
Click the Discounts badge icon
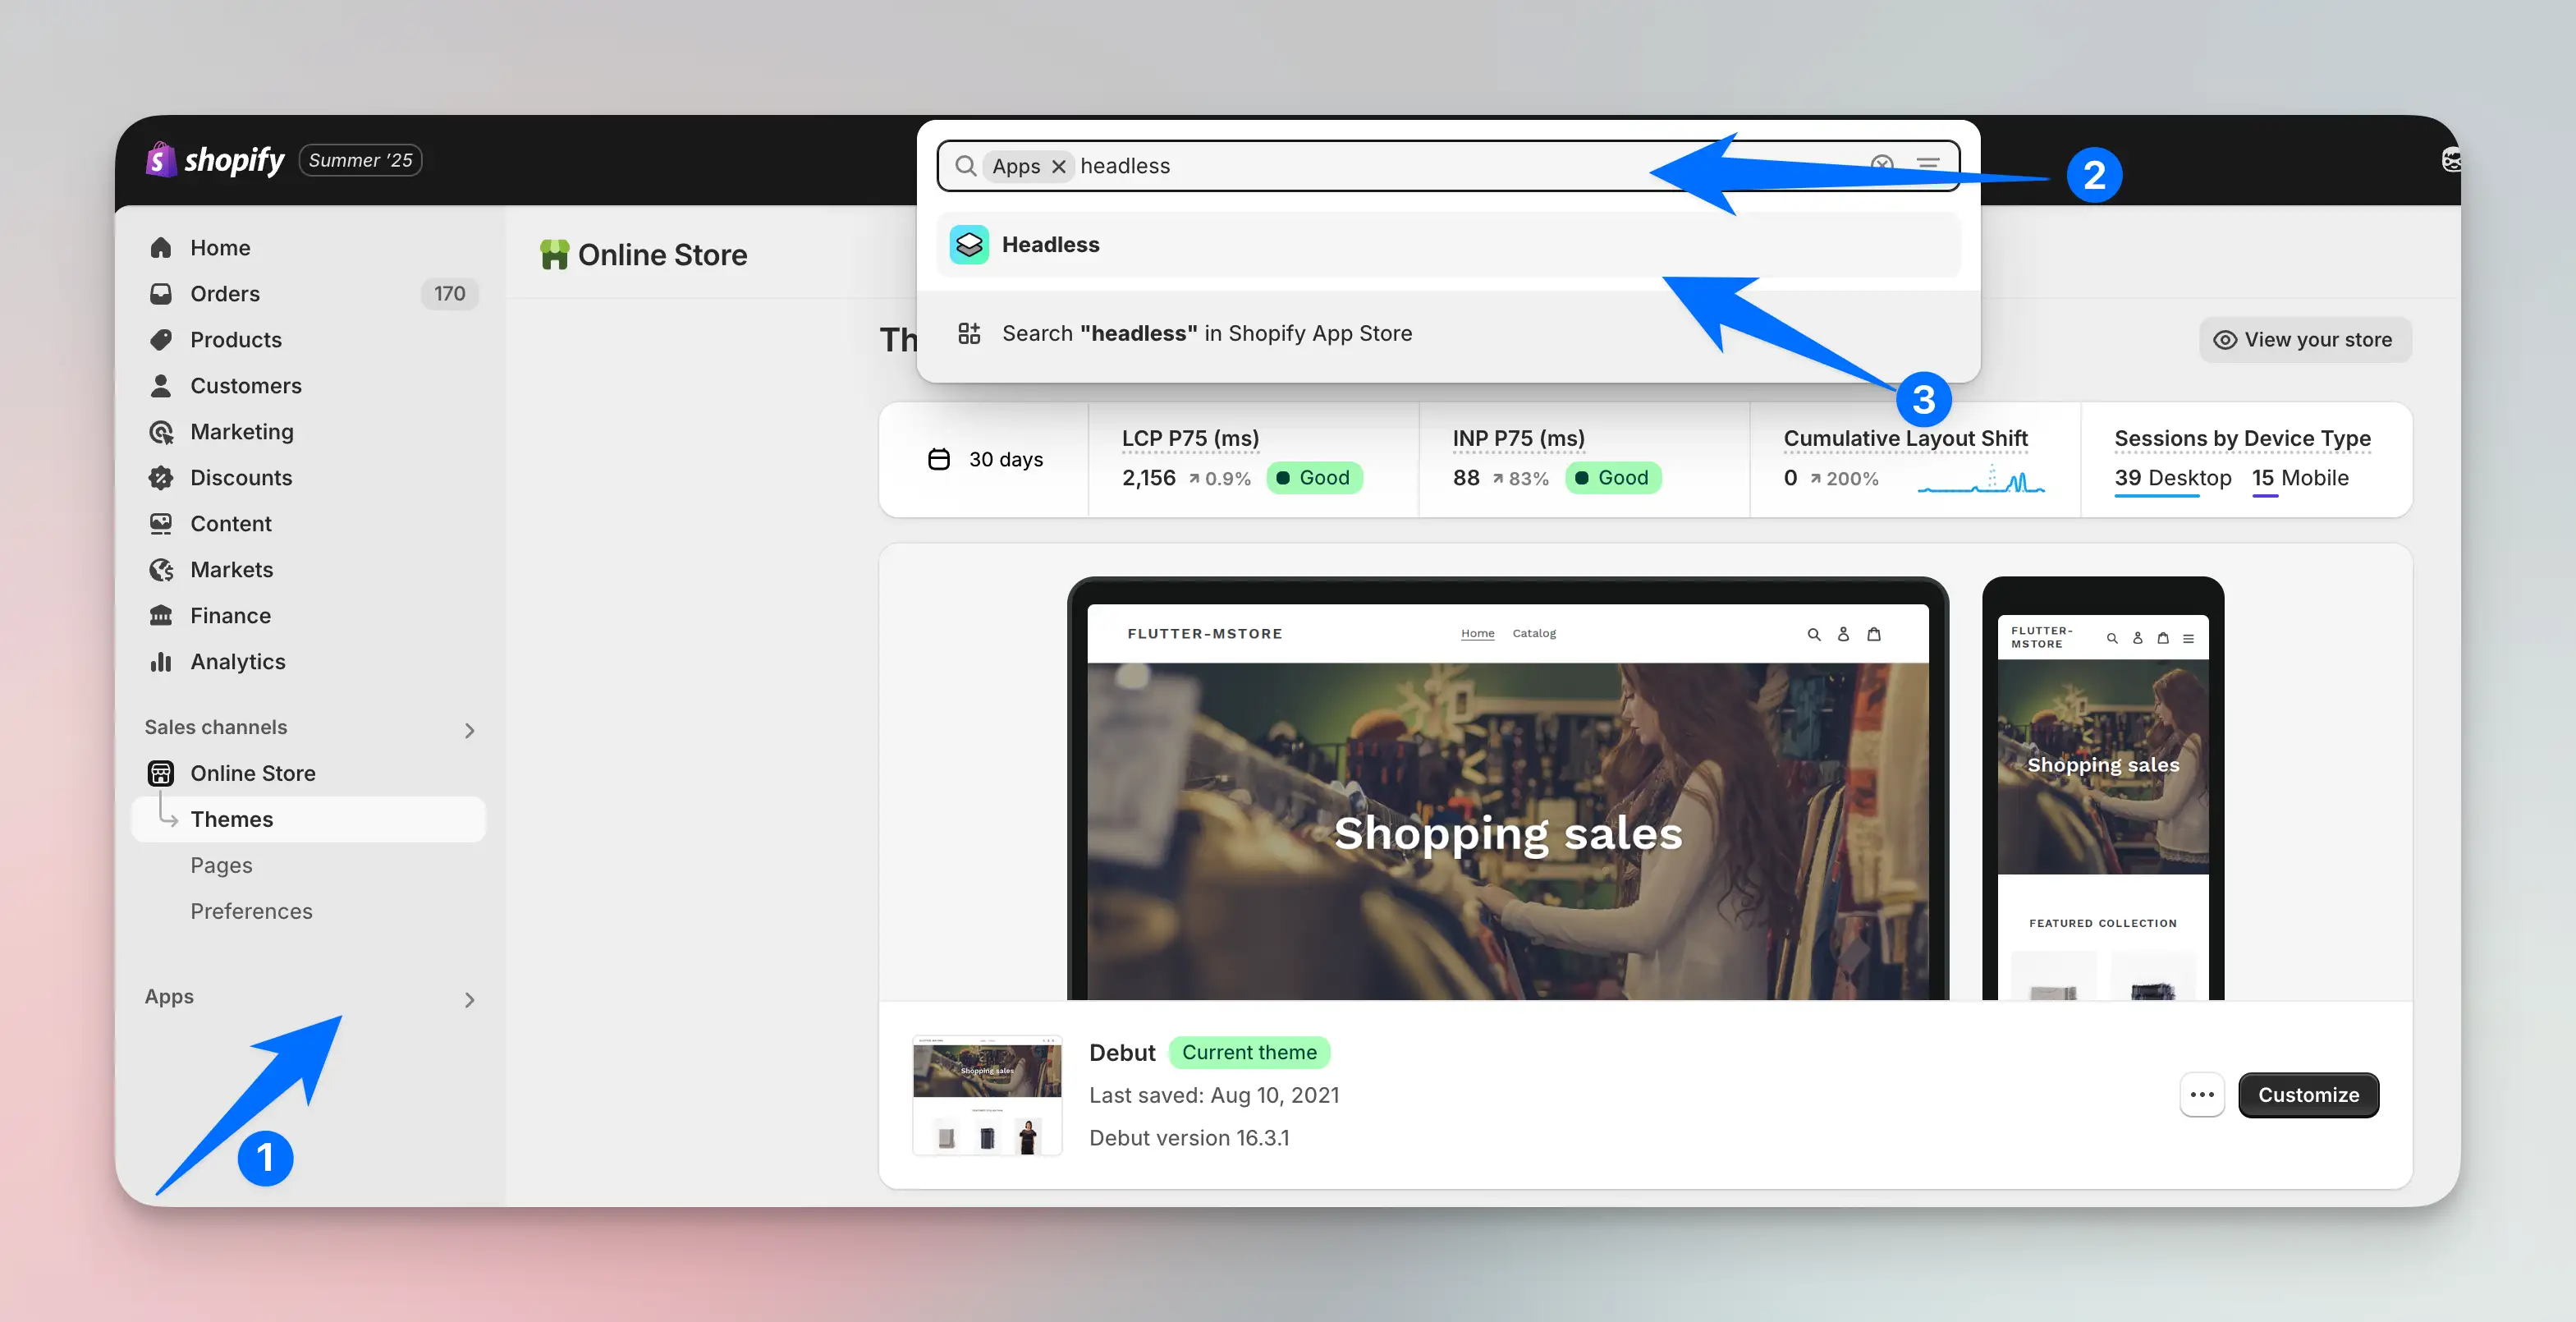[161, 477]
